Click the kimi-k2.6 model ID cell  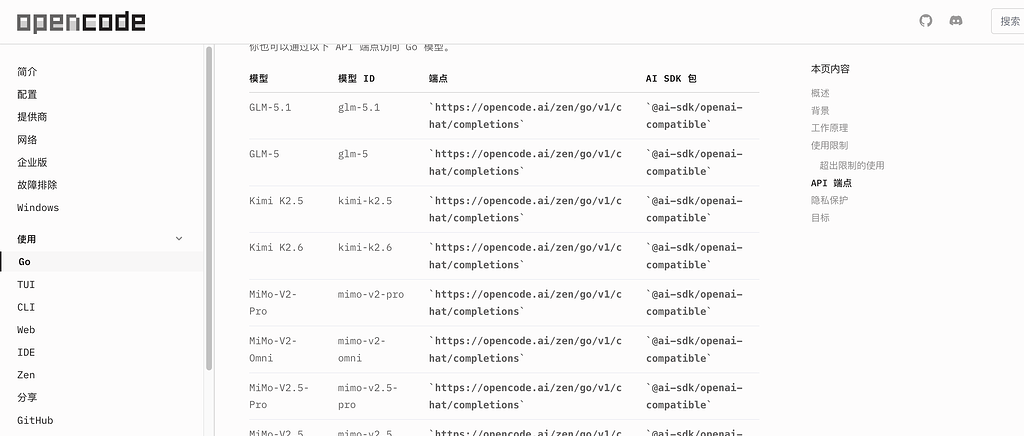tap(365, 248)
